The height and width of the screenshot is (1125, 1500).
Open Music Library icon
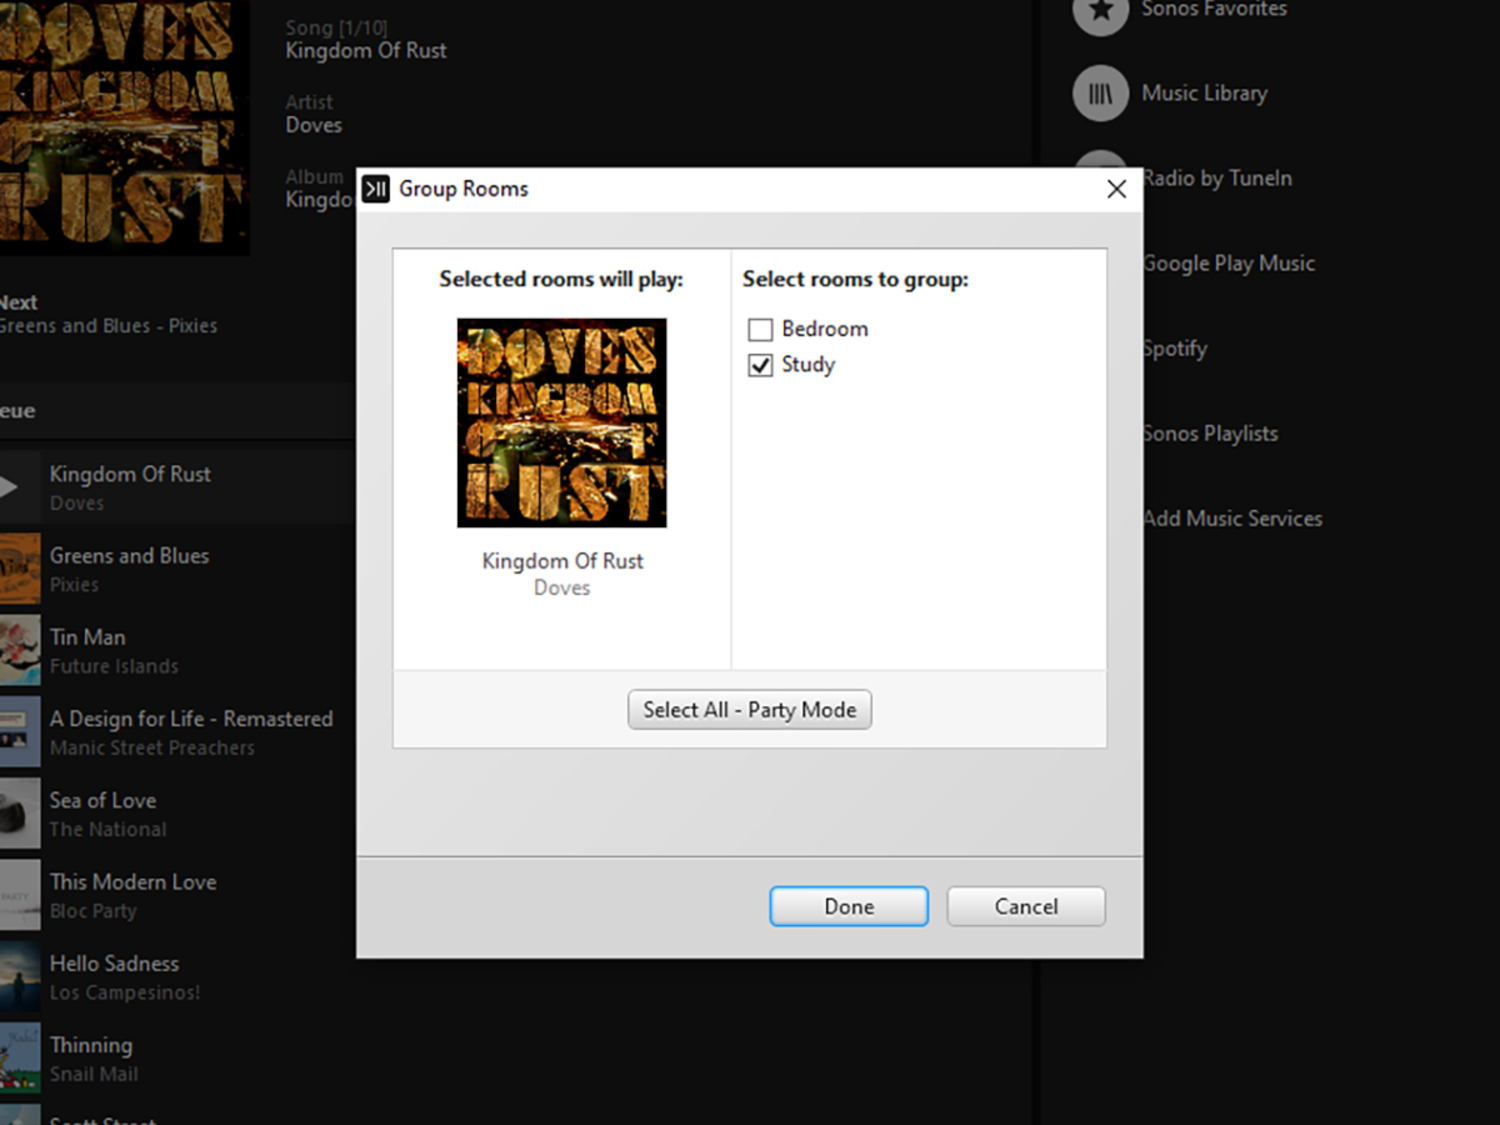[1100, 94]
